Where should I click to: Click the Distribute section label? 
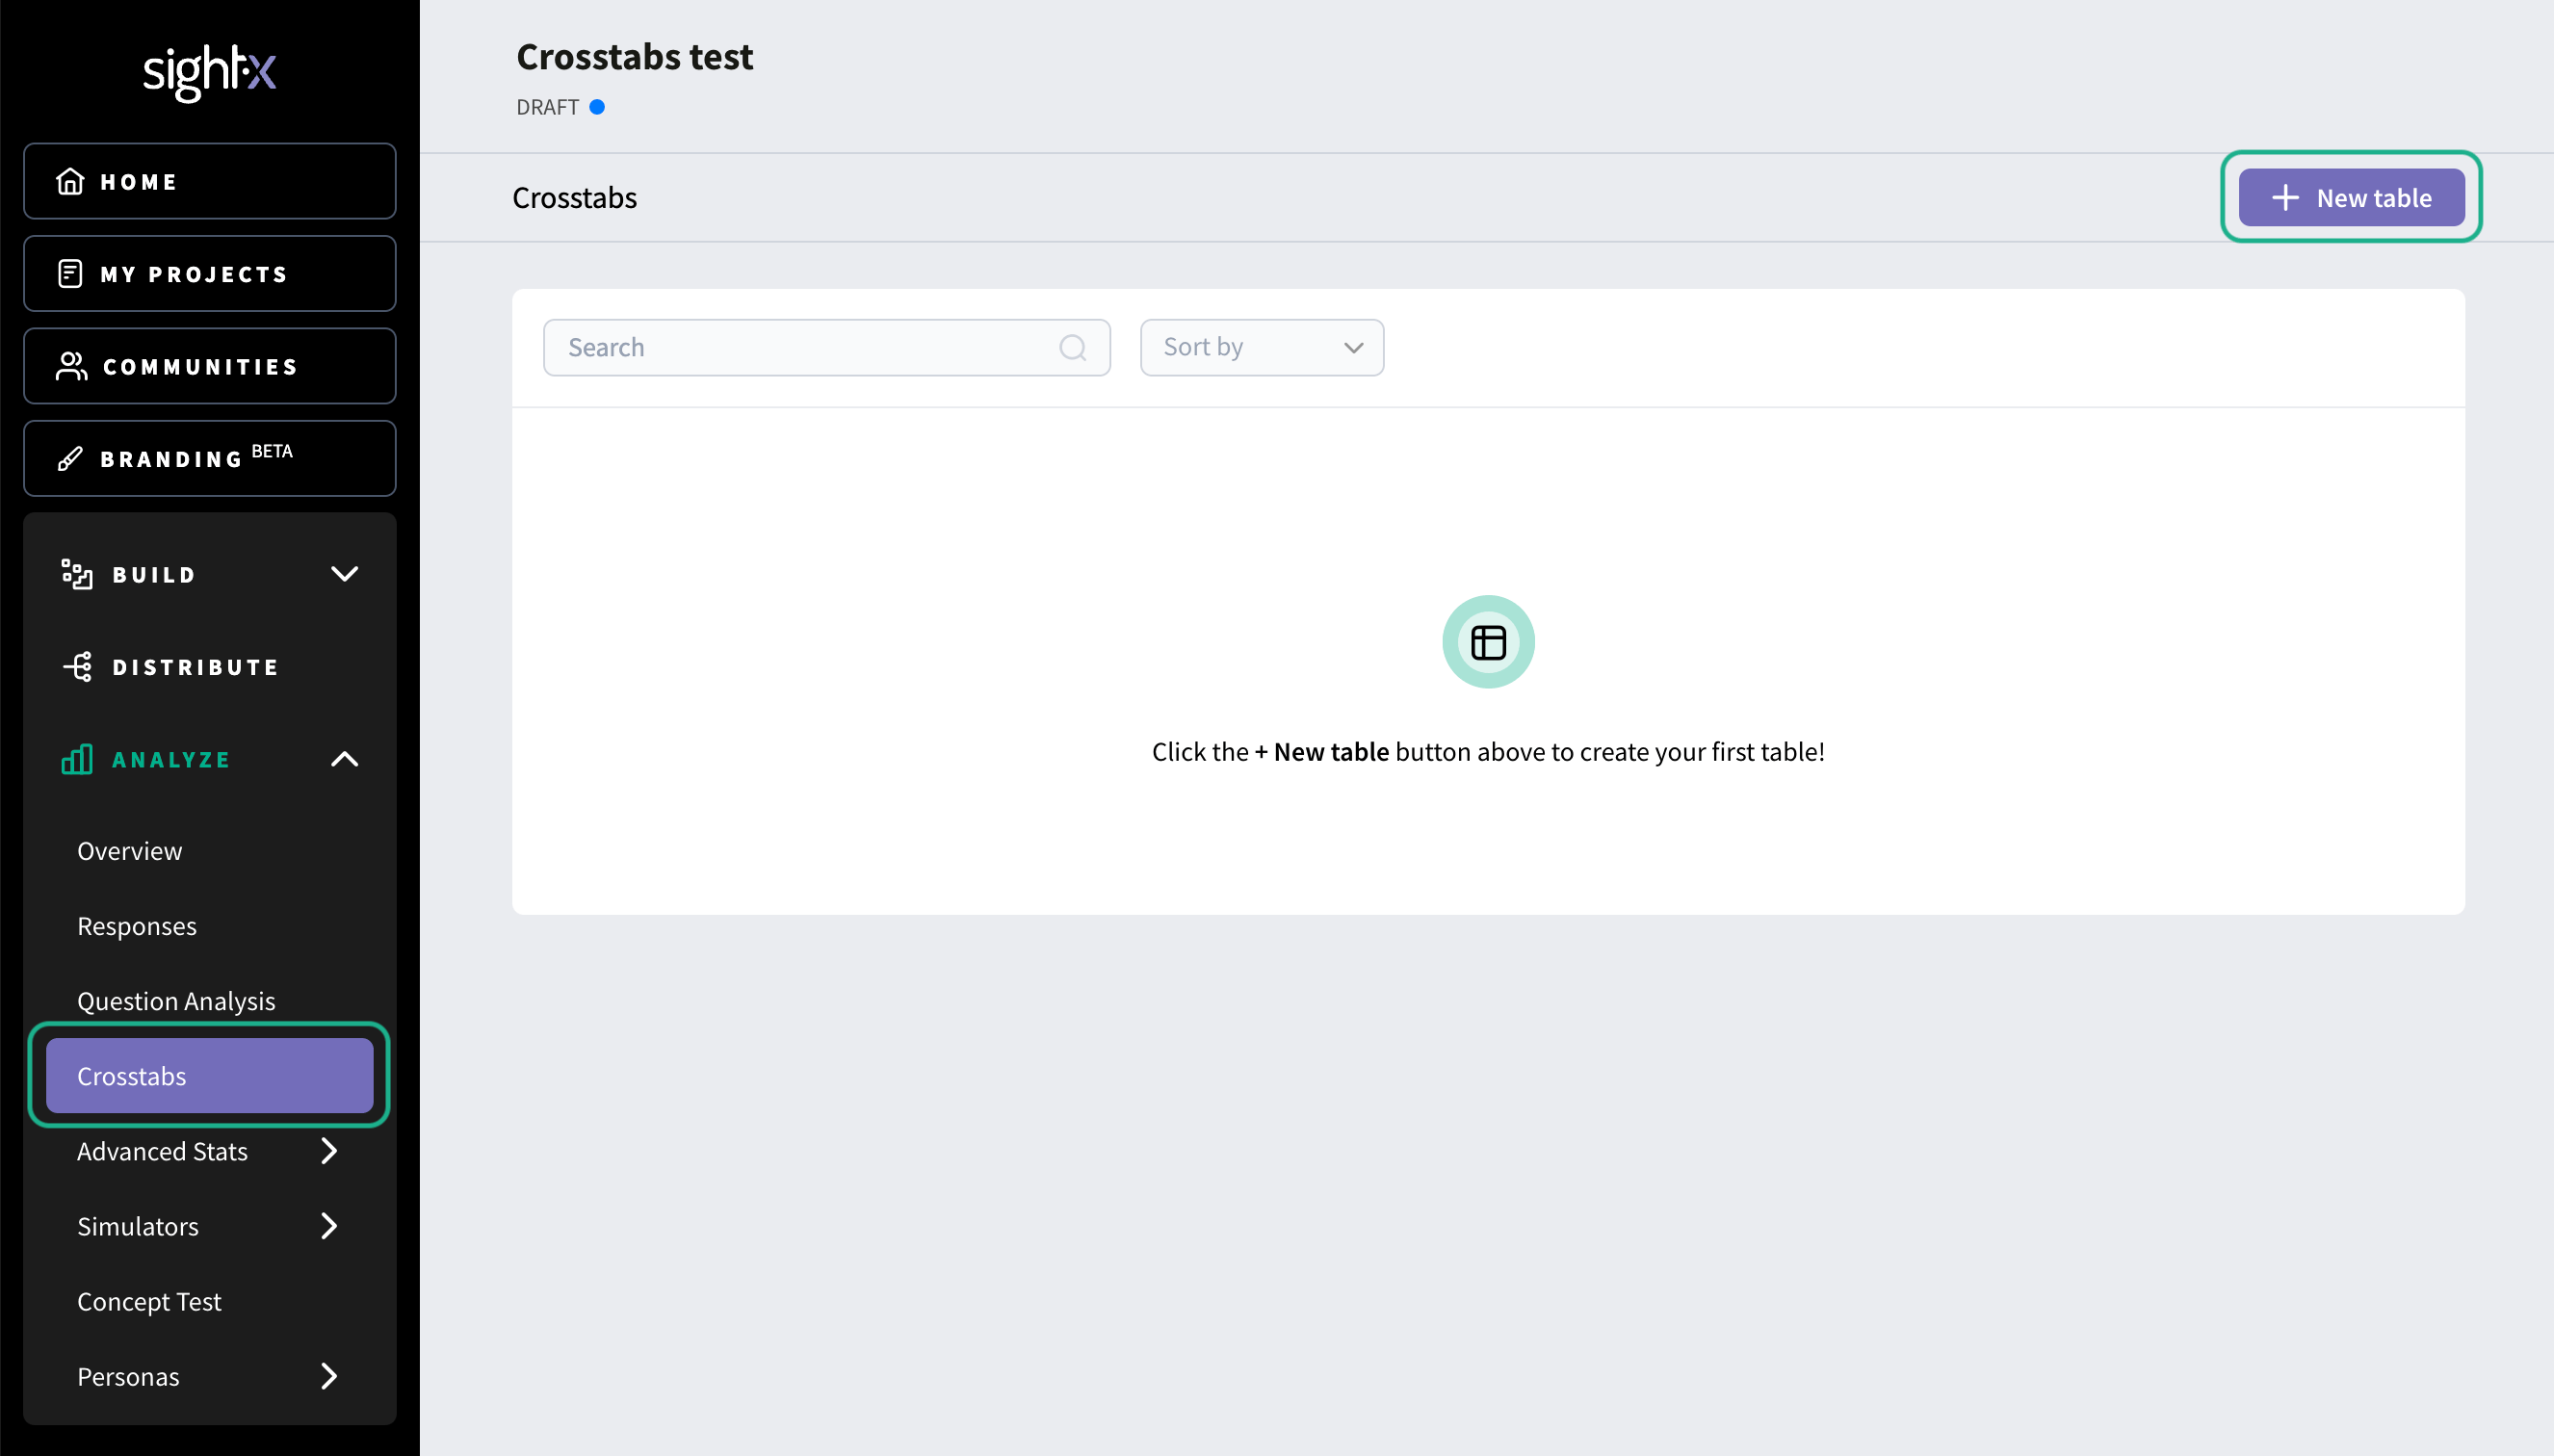tap(196, 667)
